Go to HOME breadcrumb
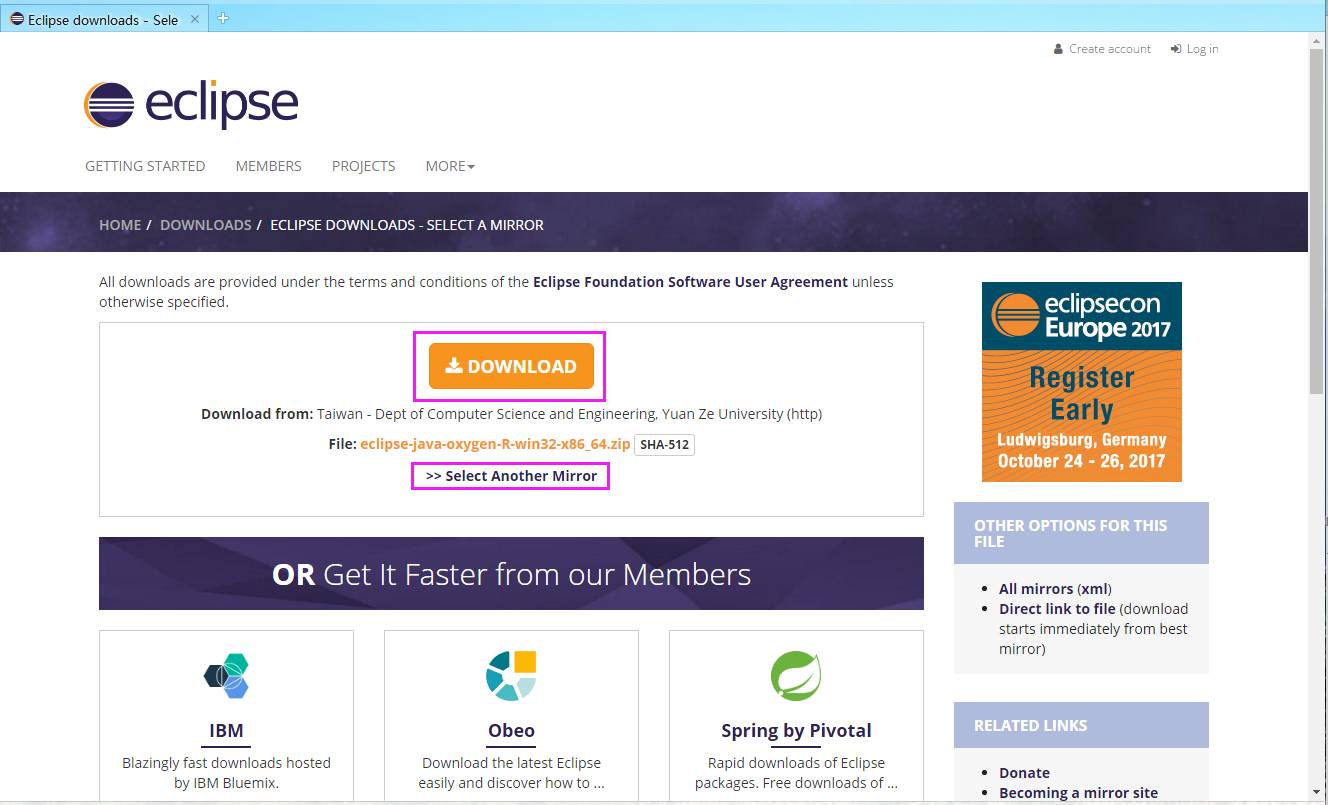Image resolution: width=1328 pixels, height=805 pixels. coord(120,225)
